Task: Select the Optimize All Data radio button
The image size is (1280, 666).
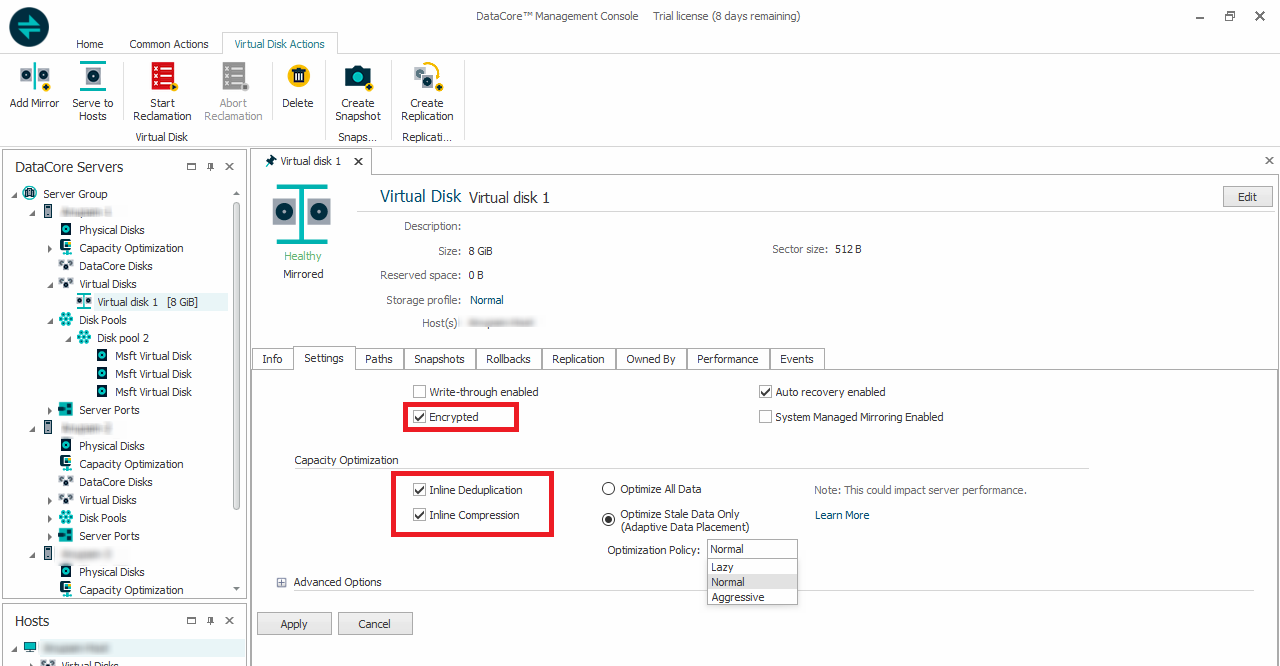Action: (x=608, y=489)
